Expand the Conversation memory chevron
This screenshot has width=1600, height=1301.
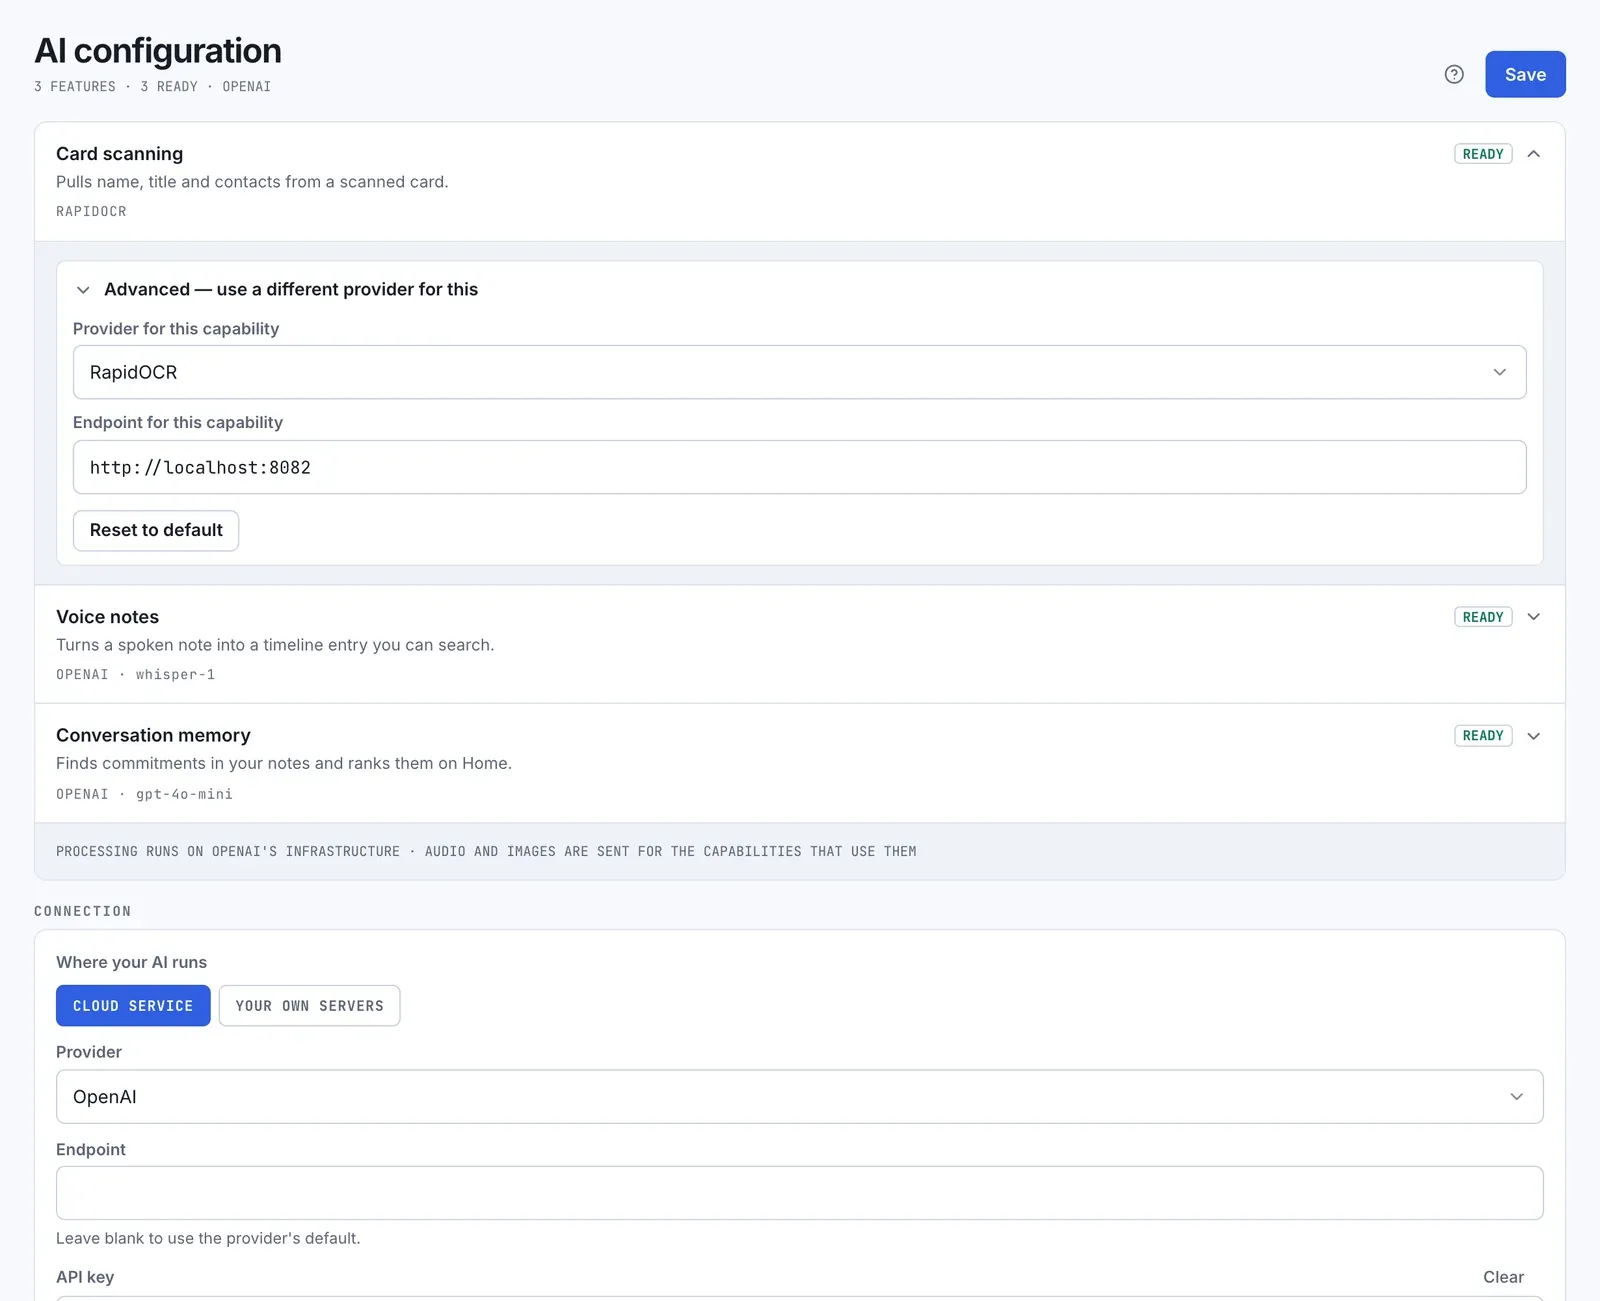(1534, 736)
